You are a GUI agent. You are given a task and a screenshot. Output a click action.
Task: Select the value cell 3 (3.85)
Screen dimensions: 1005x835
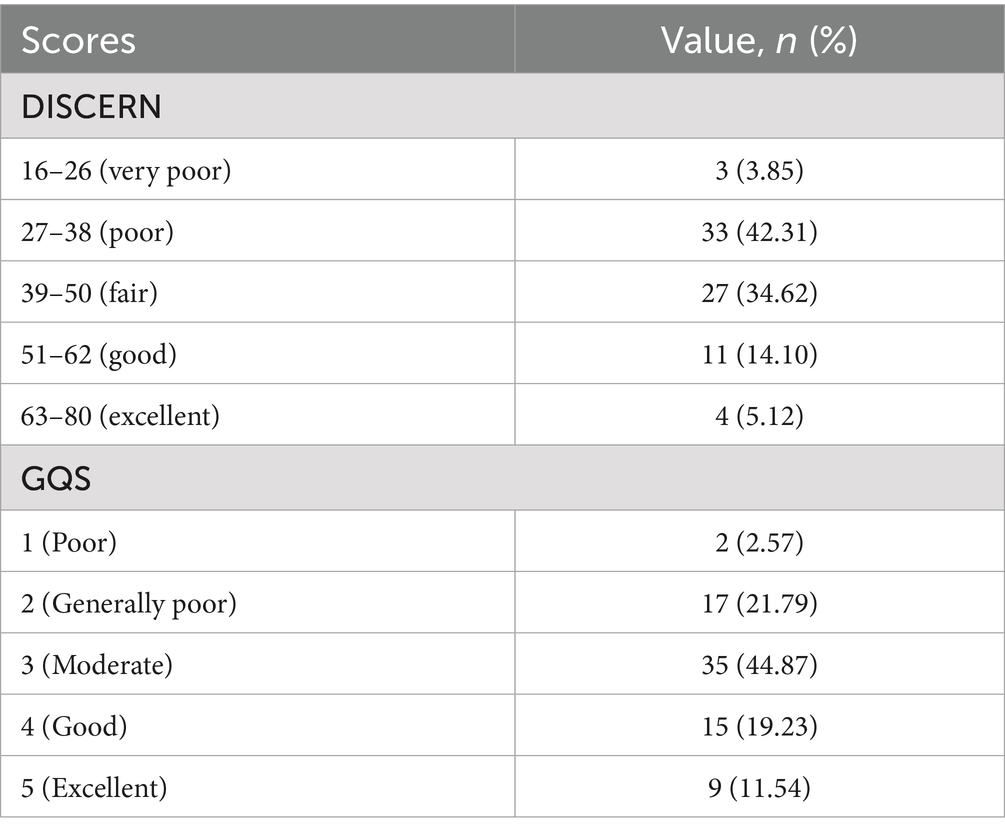[759, 170]
